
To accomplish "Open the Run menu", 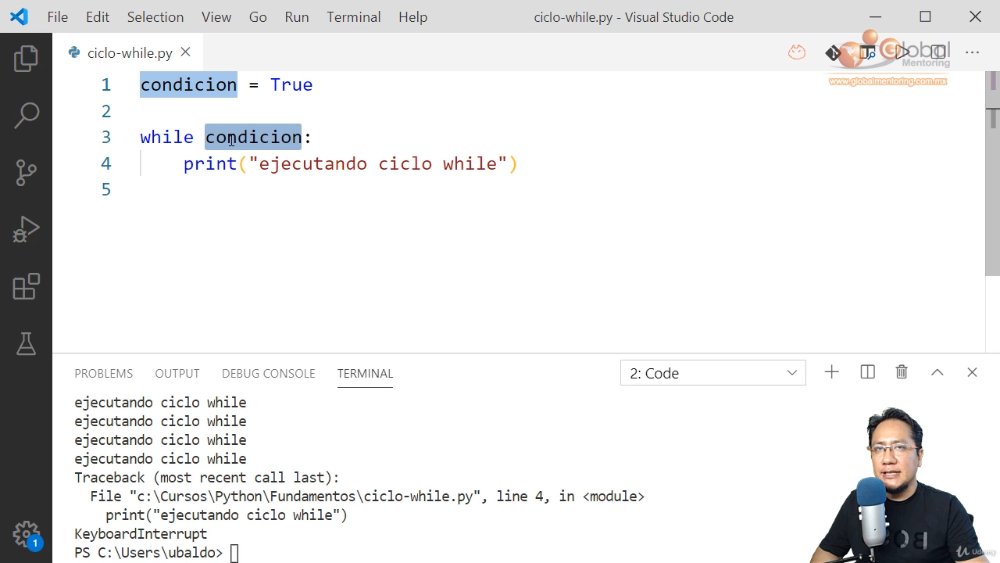I will pyautogui.click(x=297, y=17).
